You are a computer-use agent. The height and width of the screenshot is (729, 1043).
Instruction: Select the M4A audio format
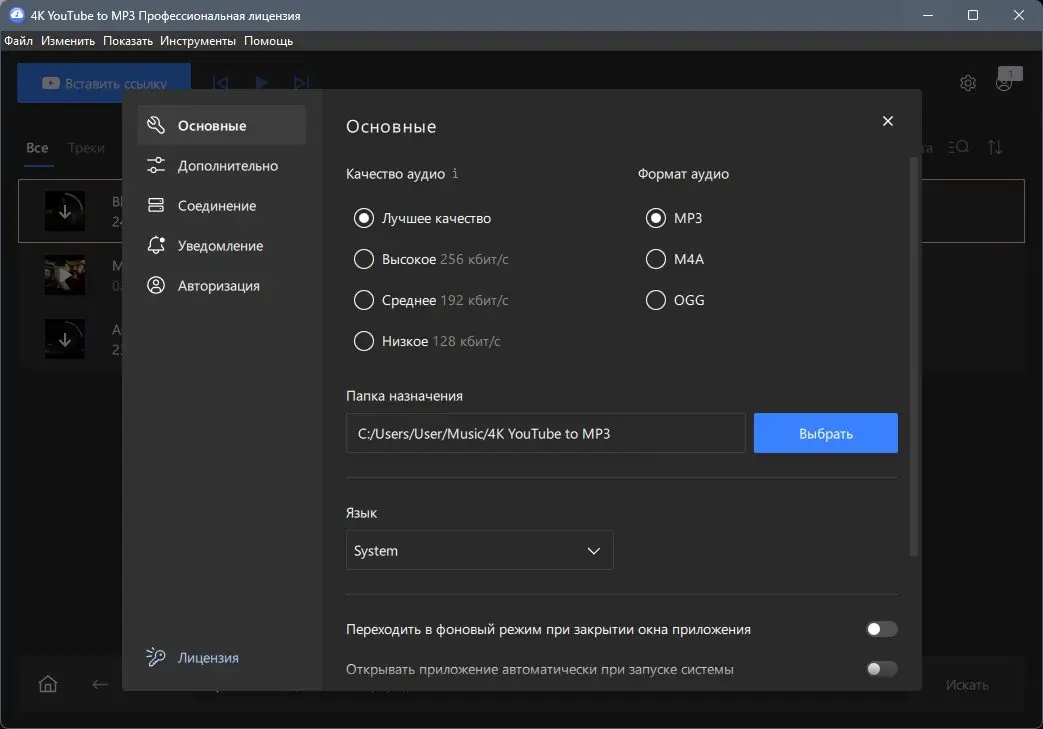656,259
